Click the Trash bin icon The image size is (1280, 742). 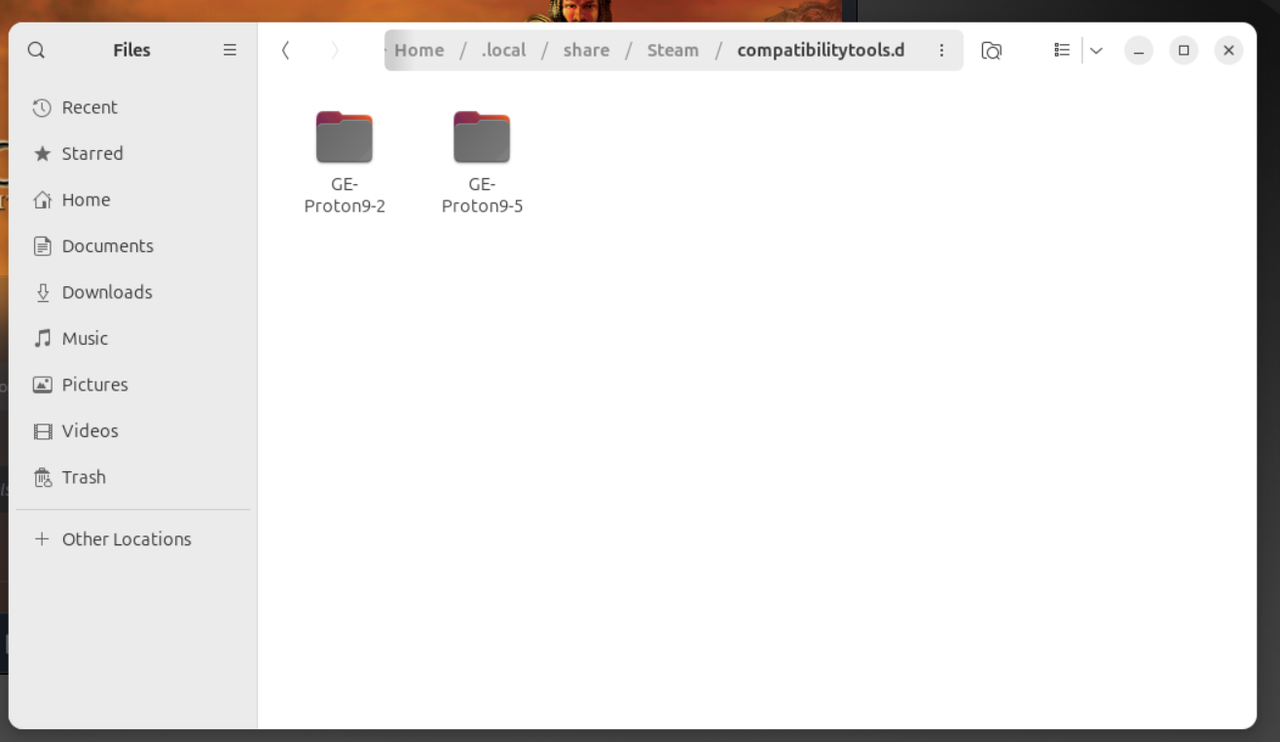(42, 477)
